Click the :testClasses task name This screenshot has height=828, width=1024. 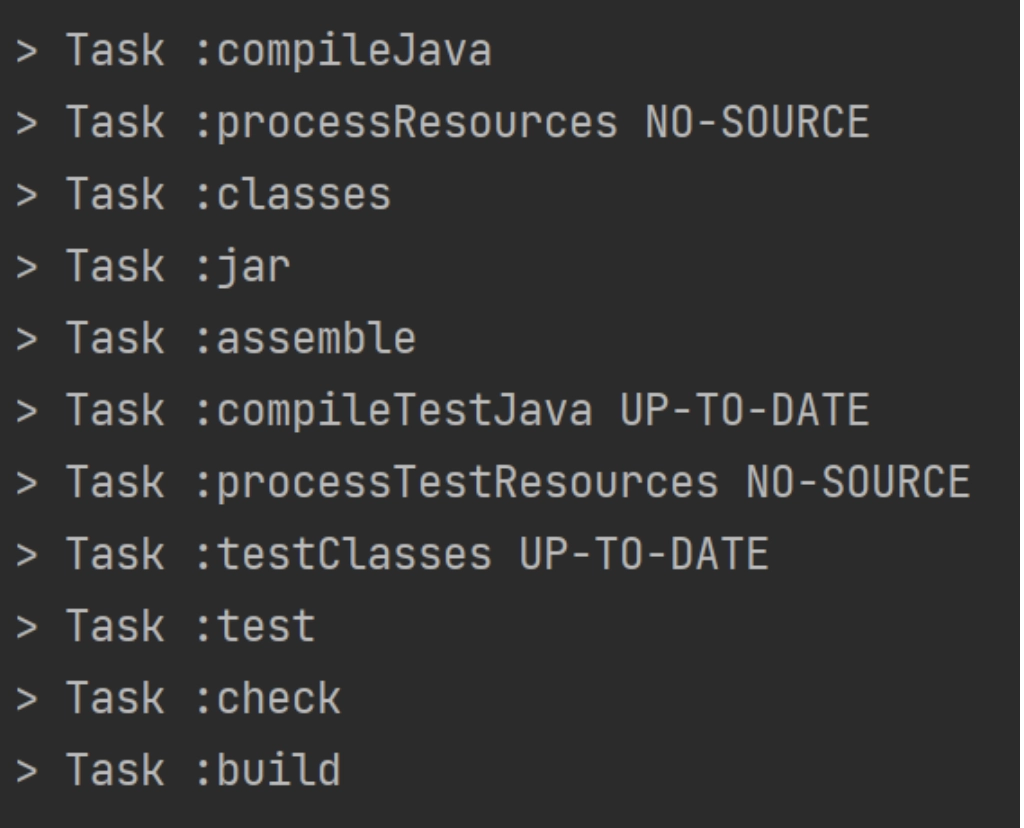click(x=342, y=555)
